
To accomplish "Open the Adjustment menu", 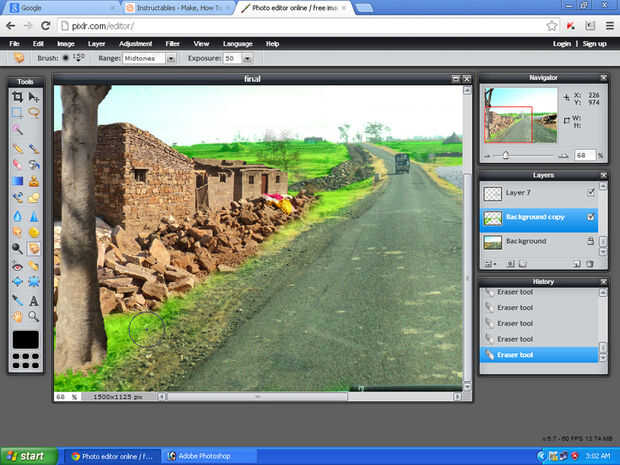I will tap(136, 44).
